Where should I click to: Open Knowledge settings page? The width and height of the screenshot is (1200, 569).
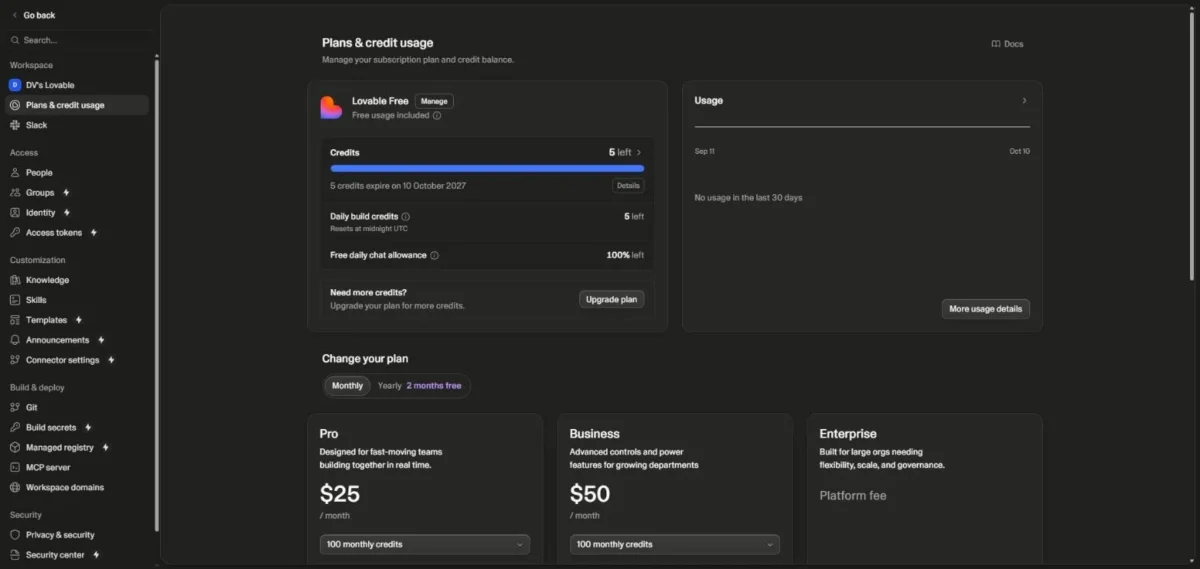coord(78,280)
